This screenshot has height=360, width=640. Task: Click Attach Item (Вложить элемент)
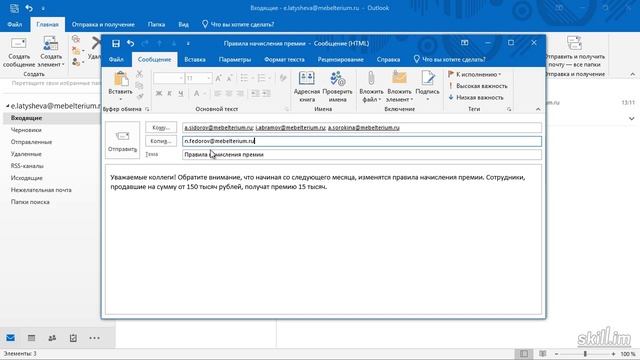[399, 87]
